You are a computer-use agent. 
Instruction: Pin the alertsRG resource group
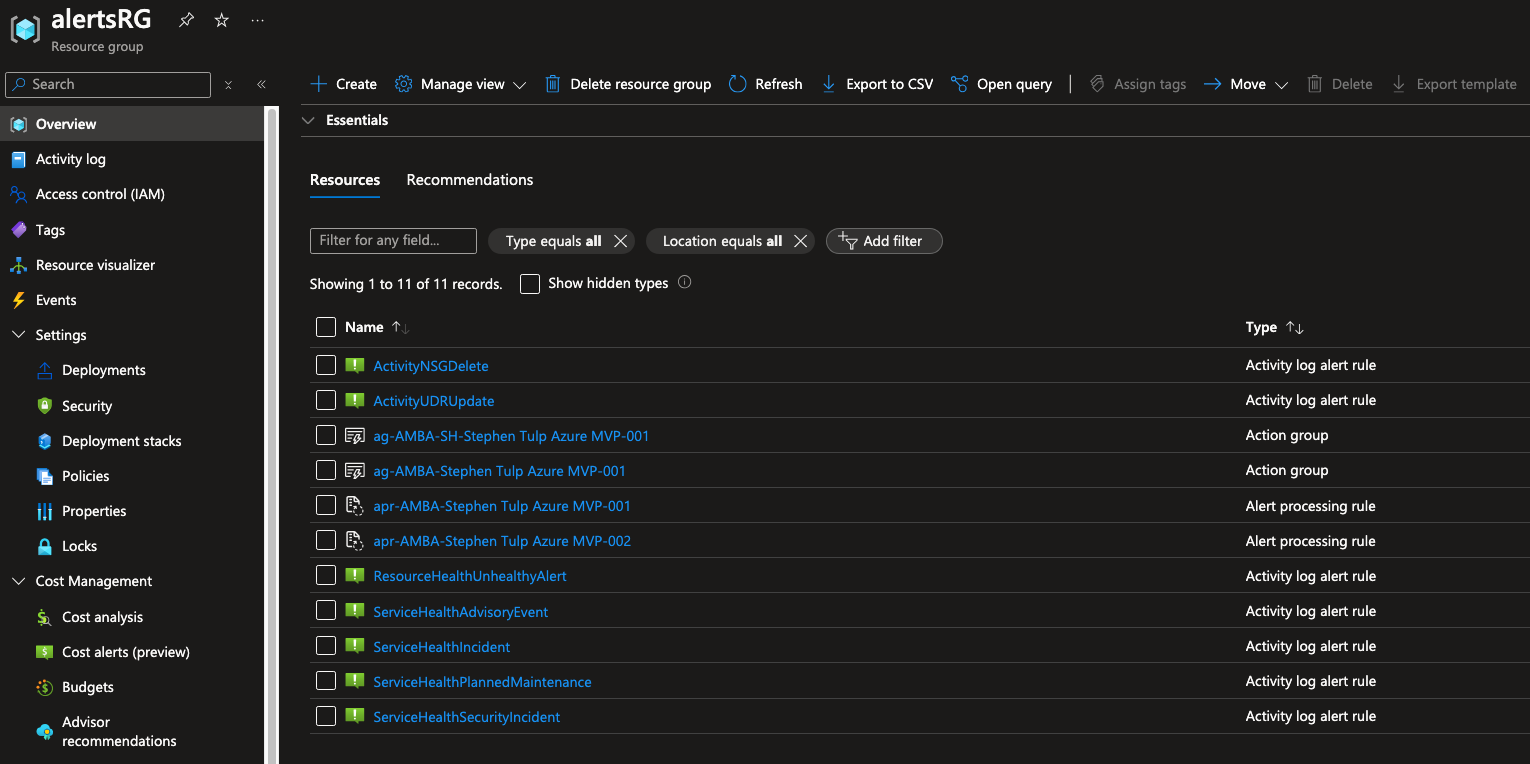click(x=186, y=20)
